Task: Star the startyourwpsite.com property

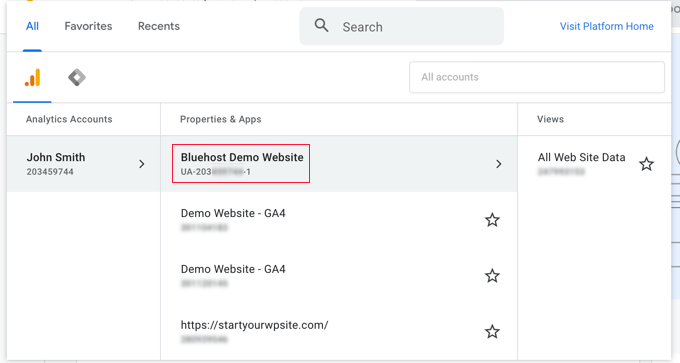Action: [x=492, y=332]
